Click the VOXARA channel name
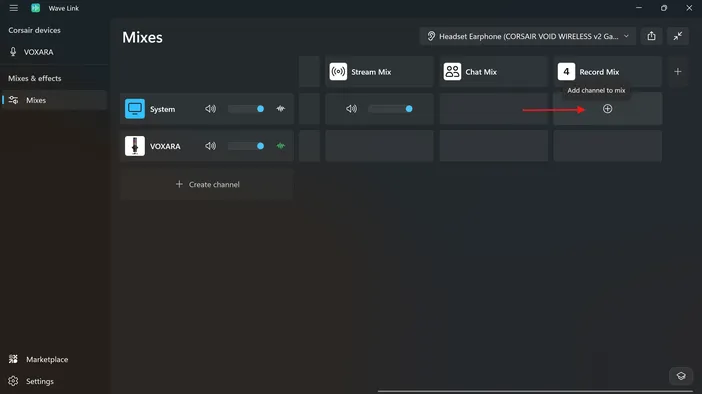This screenshot has width=702, height=394. tap(165, 146)
